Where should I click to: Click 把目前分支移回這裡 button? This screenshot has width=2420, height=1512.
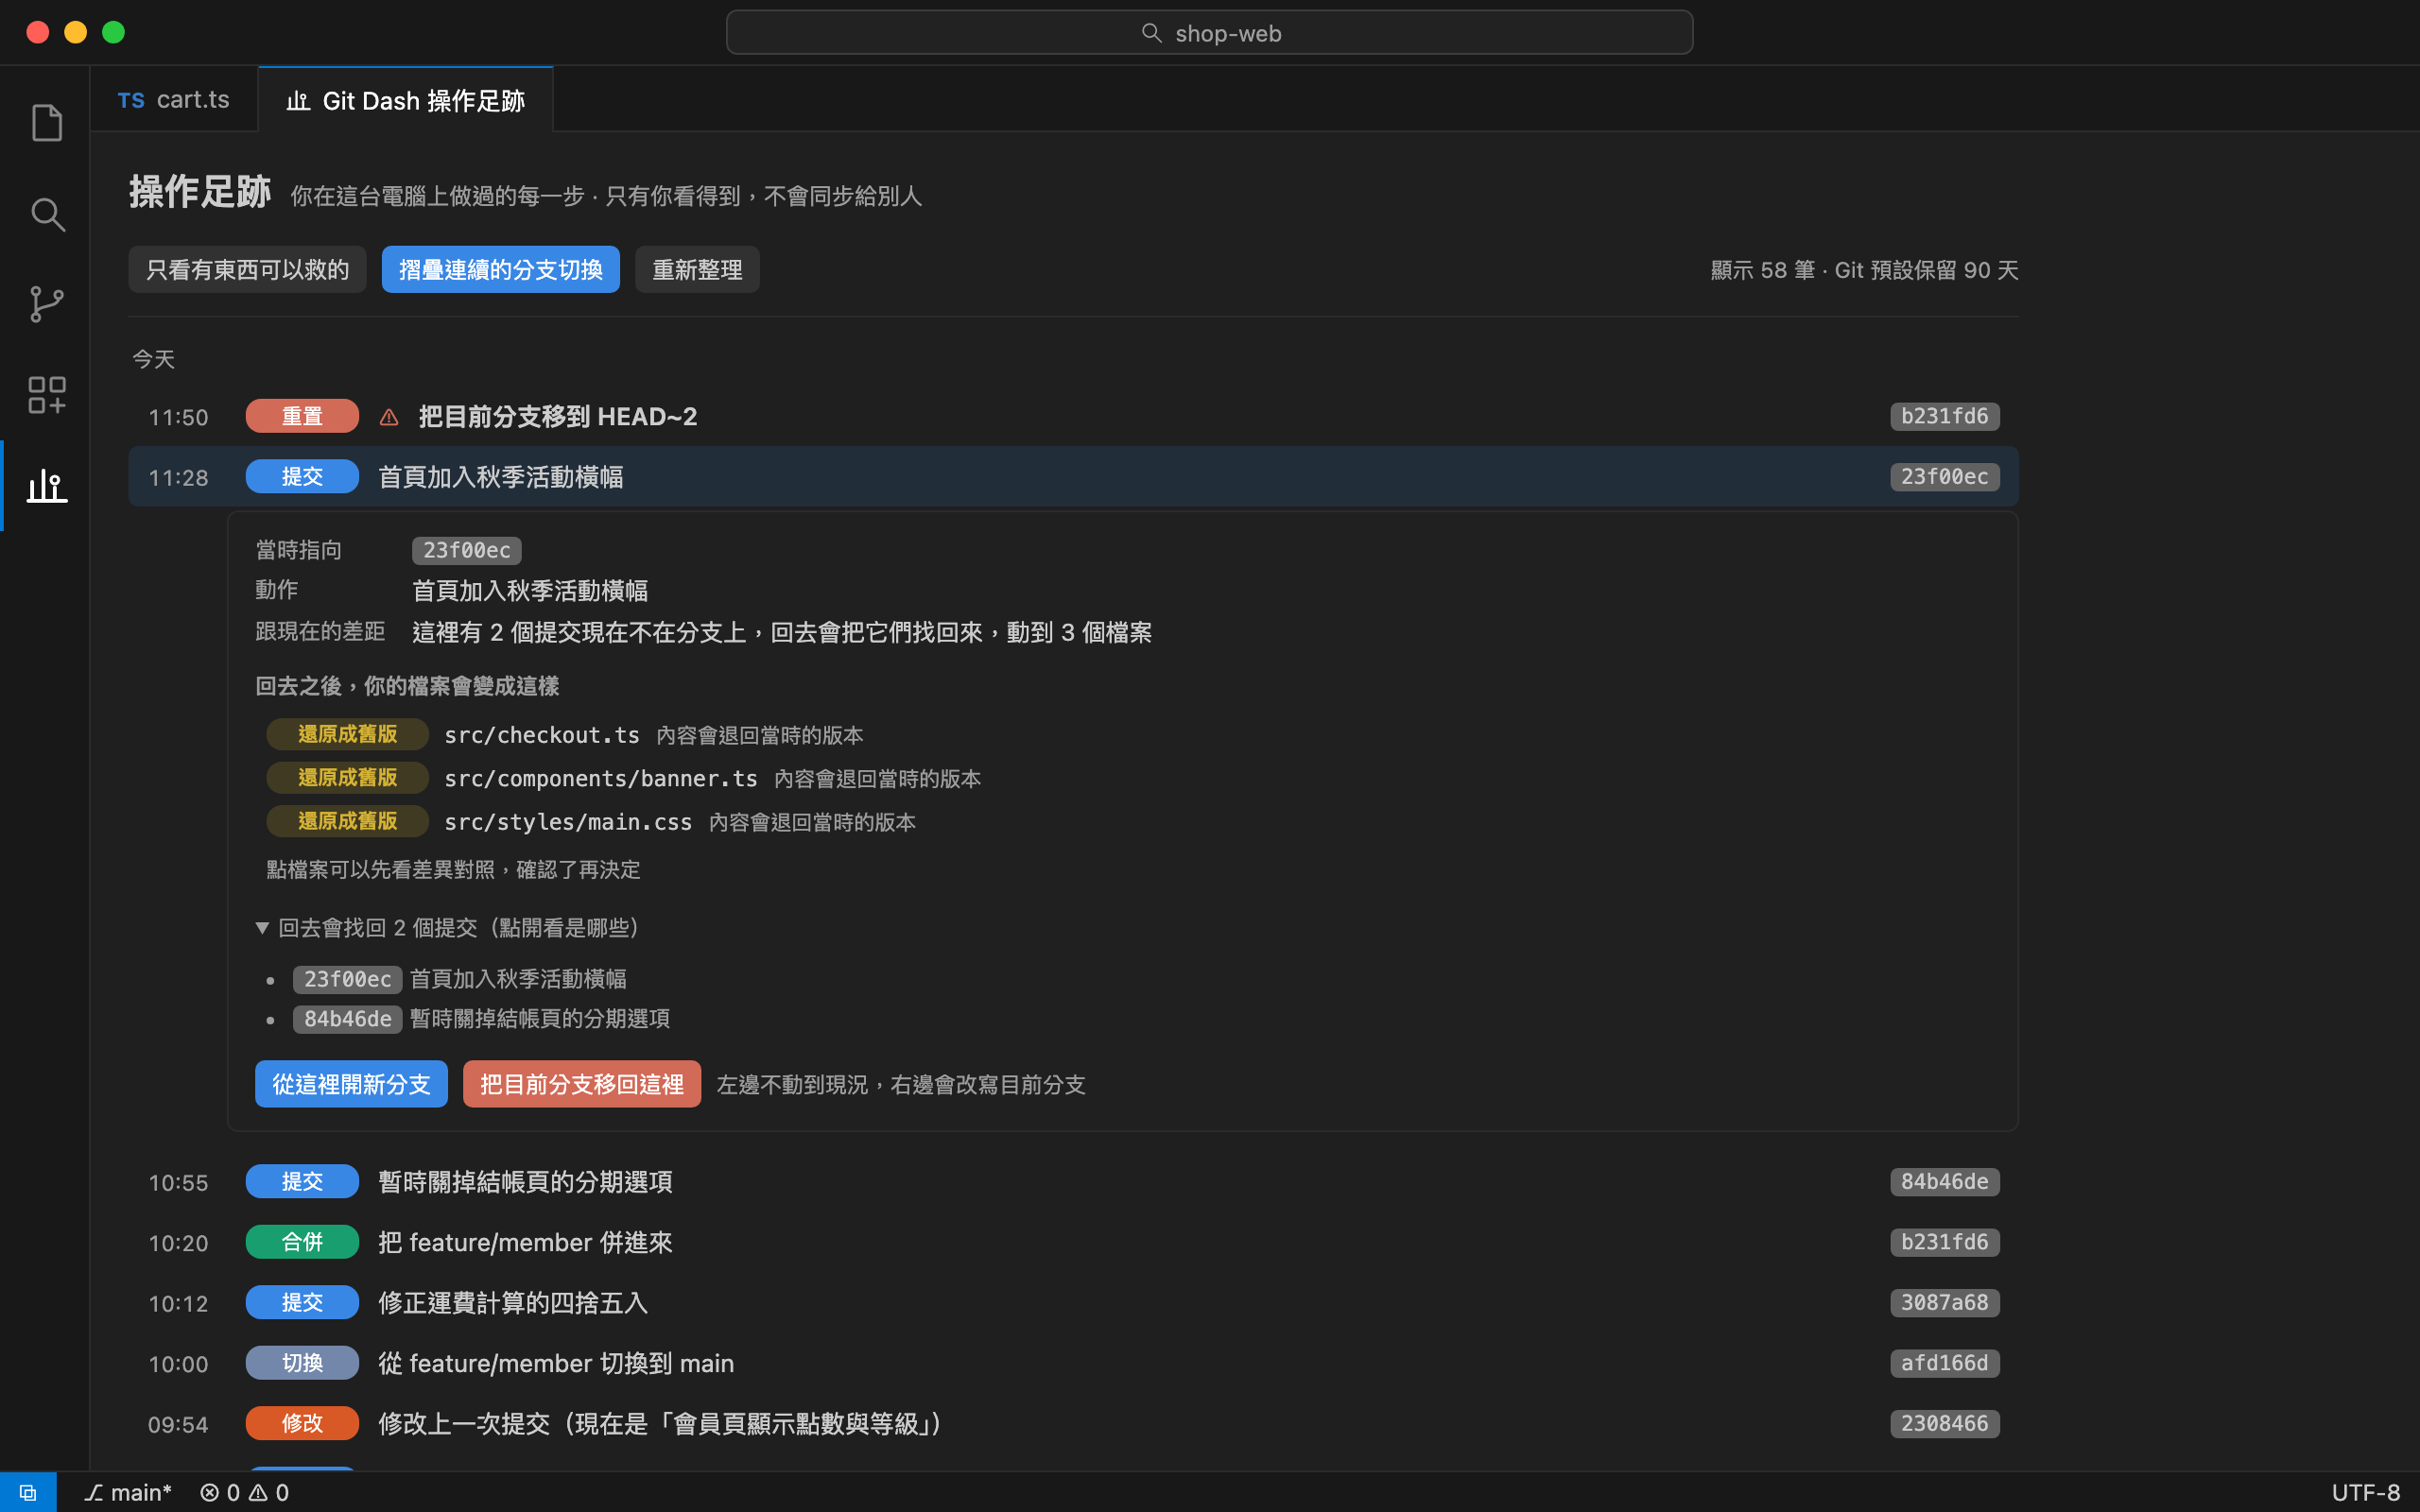click(x=581, y=1084)
